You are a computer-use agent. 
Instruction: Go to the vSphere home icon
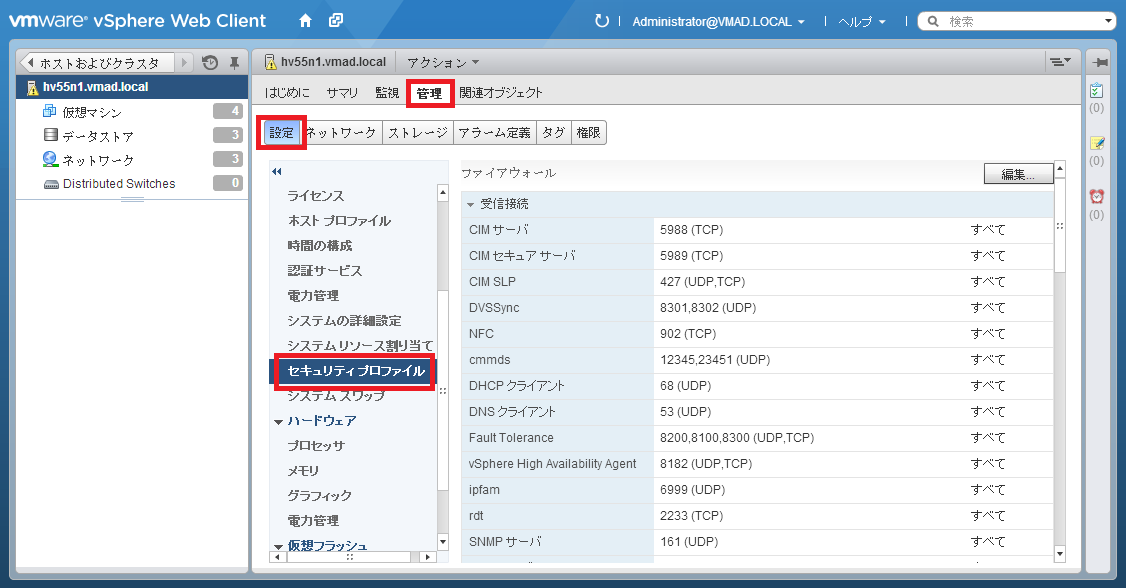[x=305, y=21]
